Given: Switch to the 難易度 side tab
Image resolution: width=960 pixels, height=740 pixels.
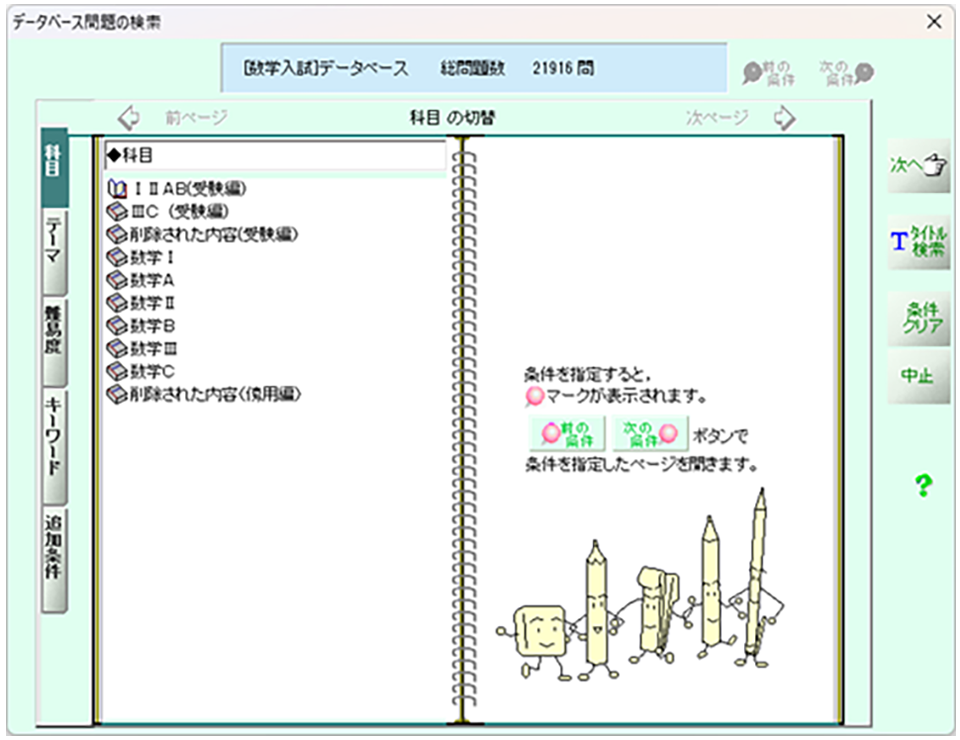Looking at the screenshot, I should point(54,343).
